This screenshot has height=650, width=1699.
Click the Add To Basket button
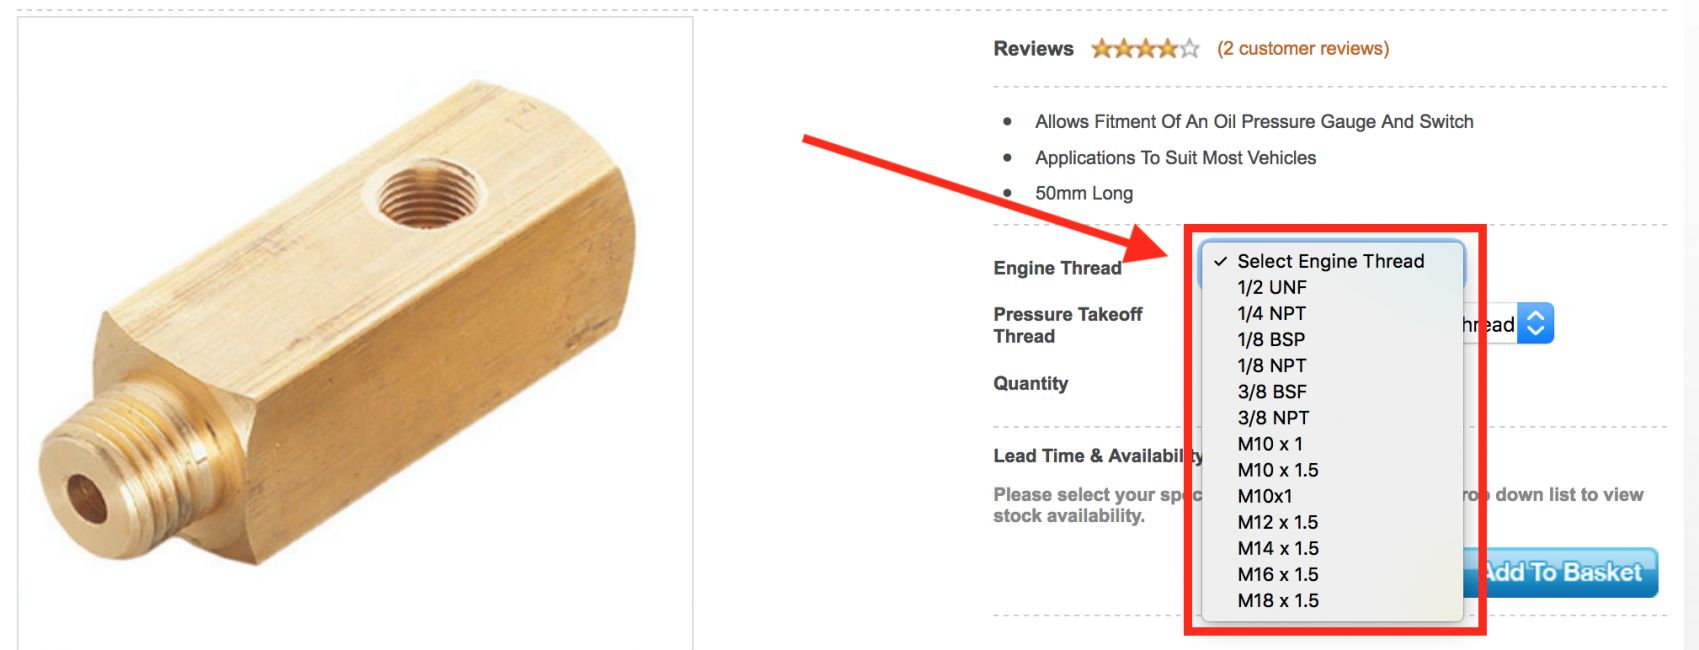point(1560,572)
